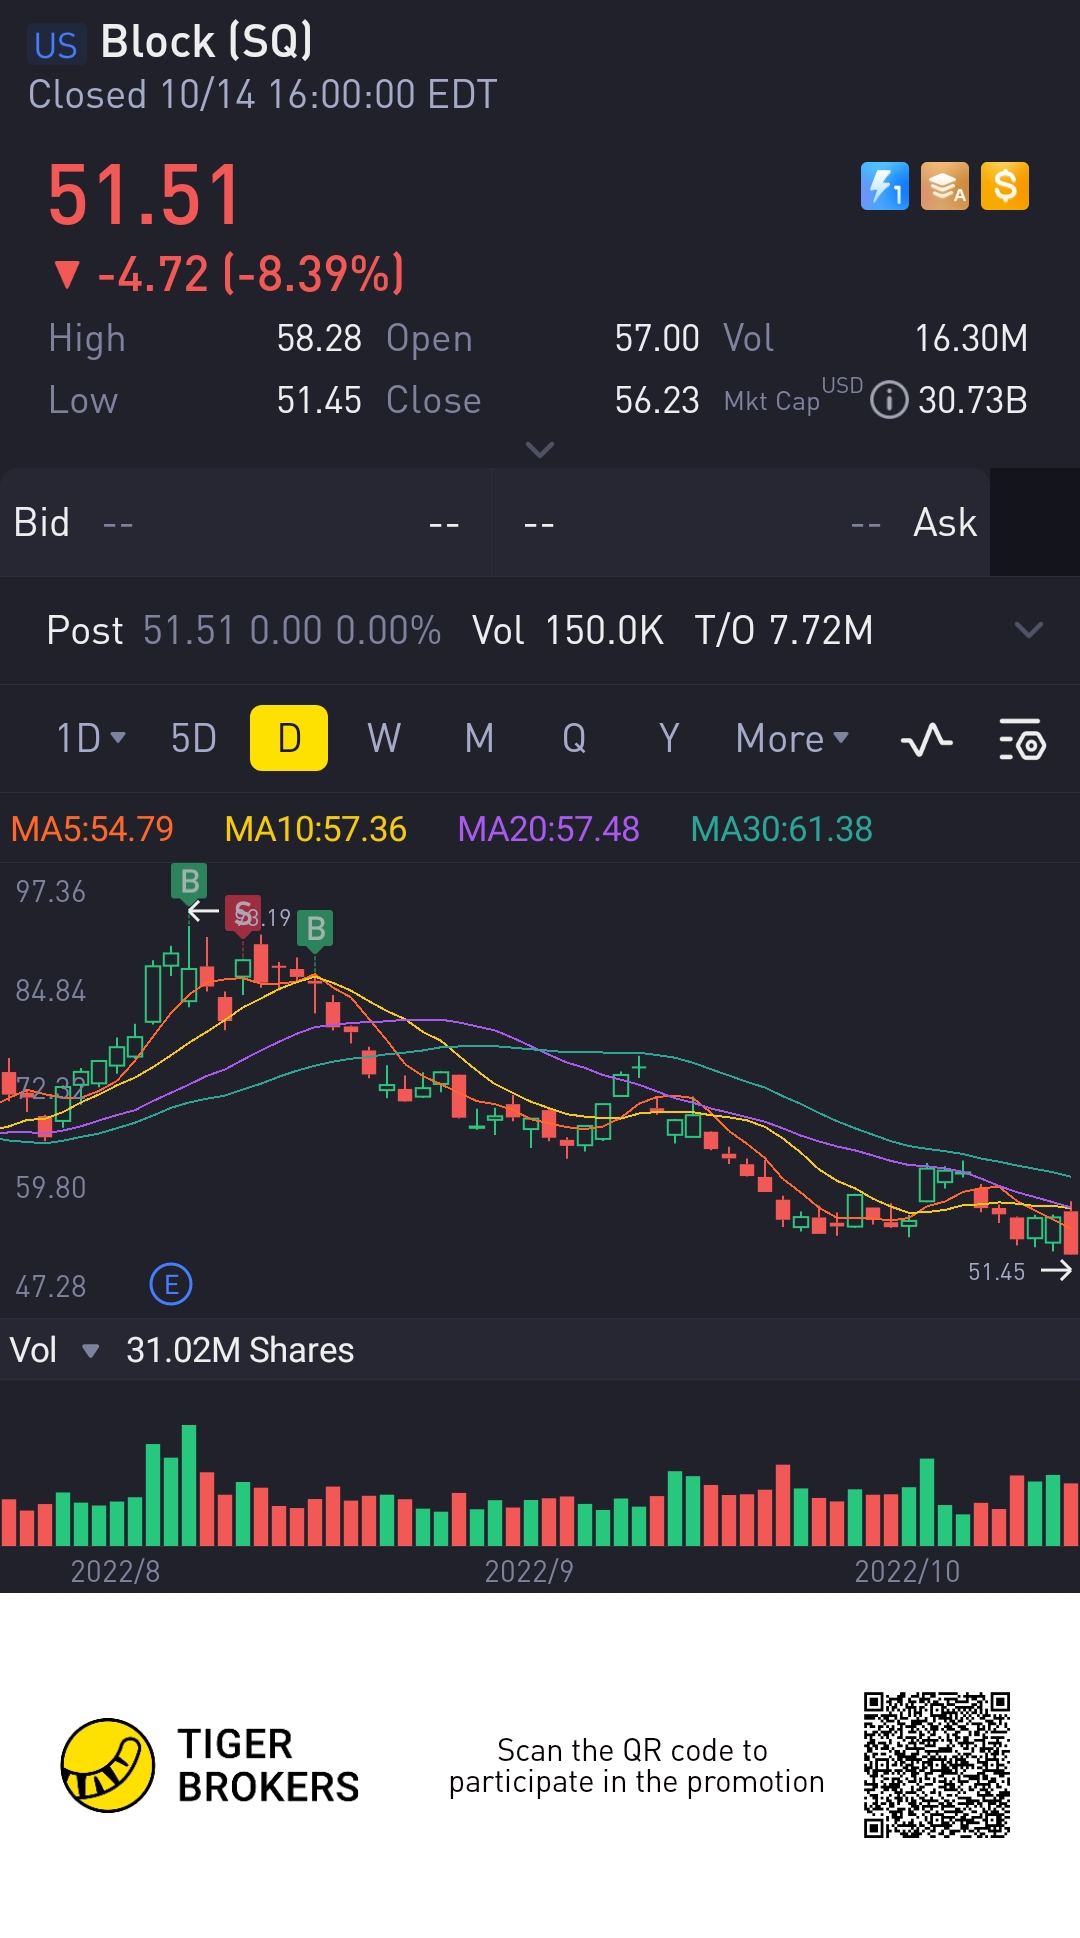1080x1938 pixels.
Task: Tap the MA20:57.48 indicator label
Action: tap(548, 829)
